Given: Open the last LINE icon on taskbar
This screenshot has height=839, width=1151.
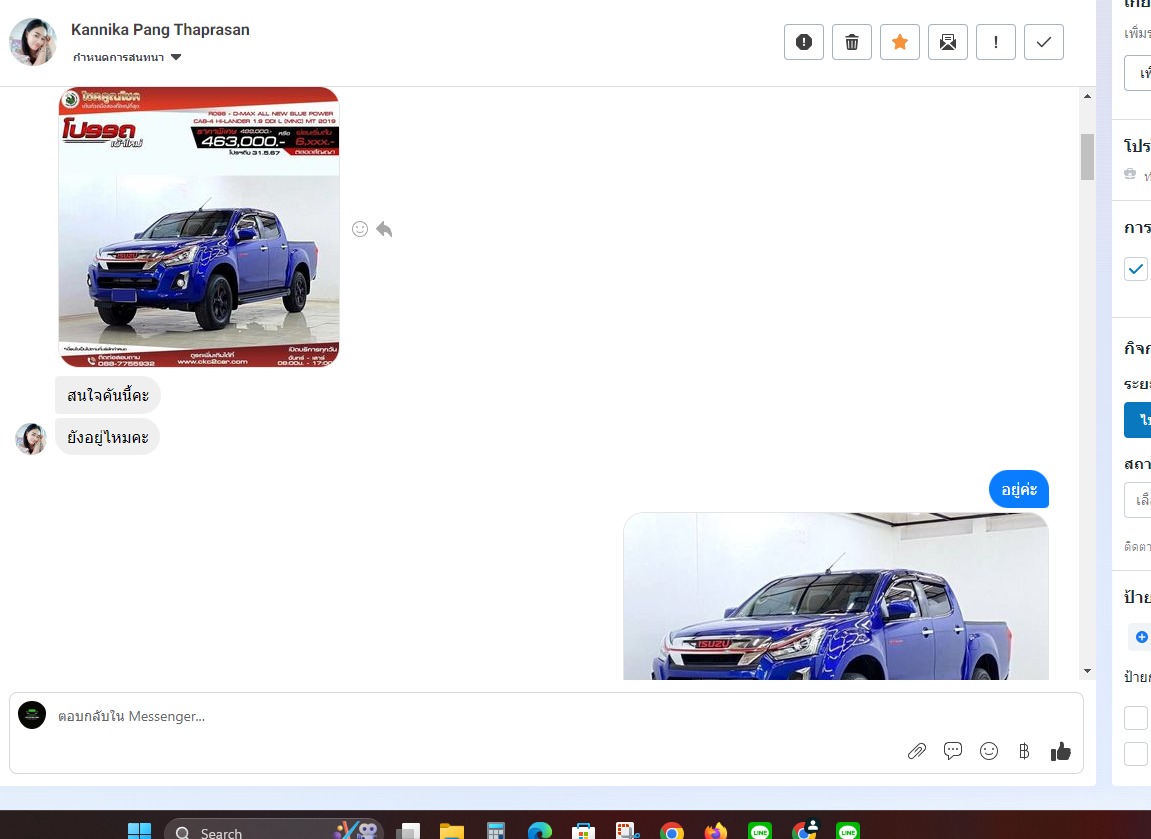Looking at the screenshot, I should click(848, 832).
